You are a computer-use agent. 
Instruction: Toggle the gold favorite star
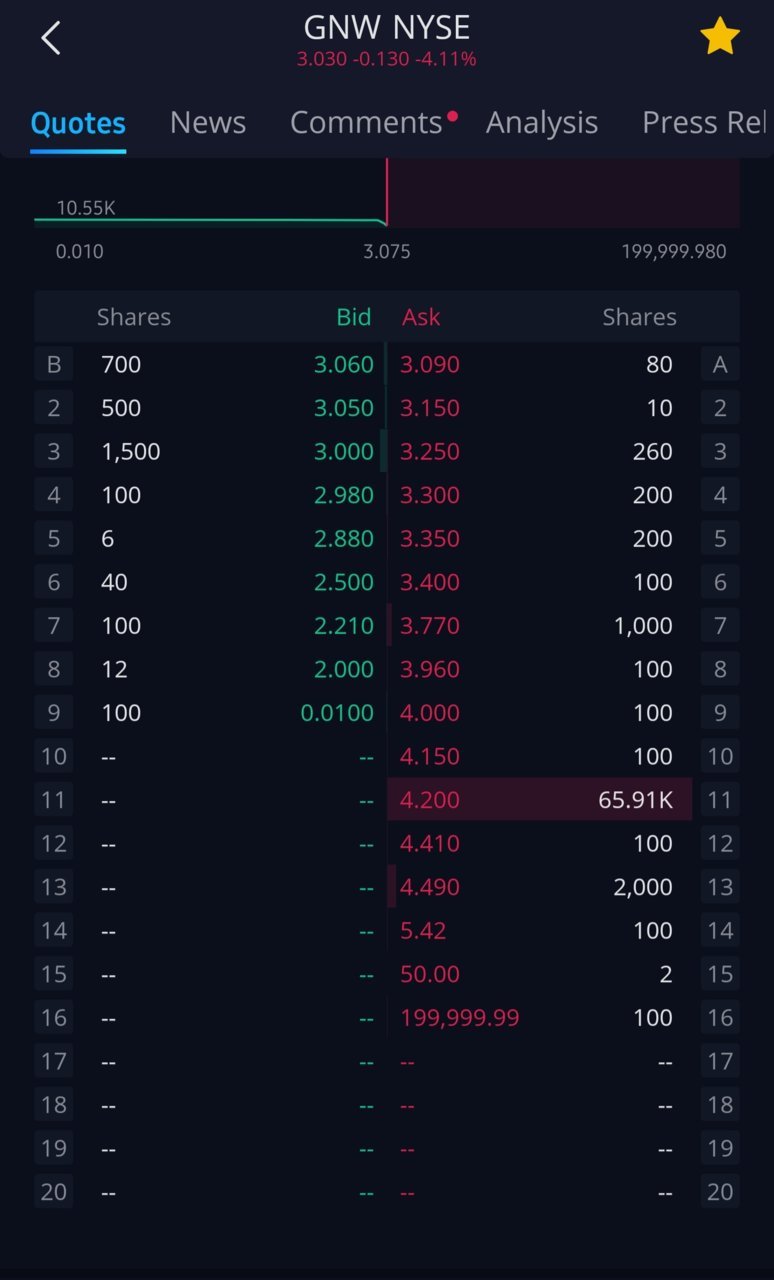tap(719, 38)
